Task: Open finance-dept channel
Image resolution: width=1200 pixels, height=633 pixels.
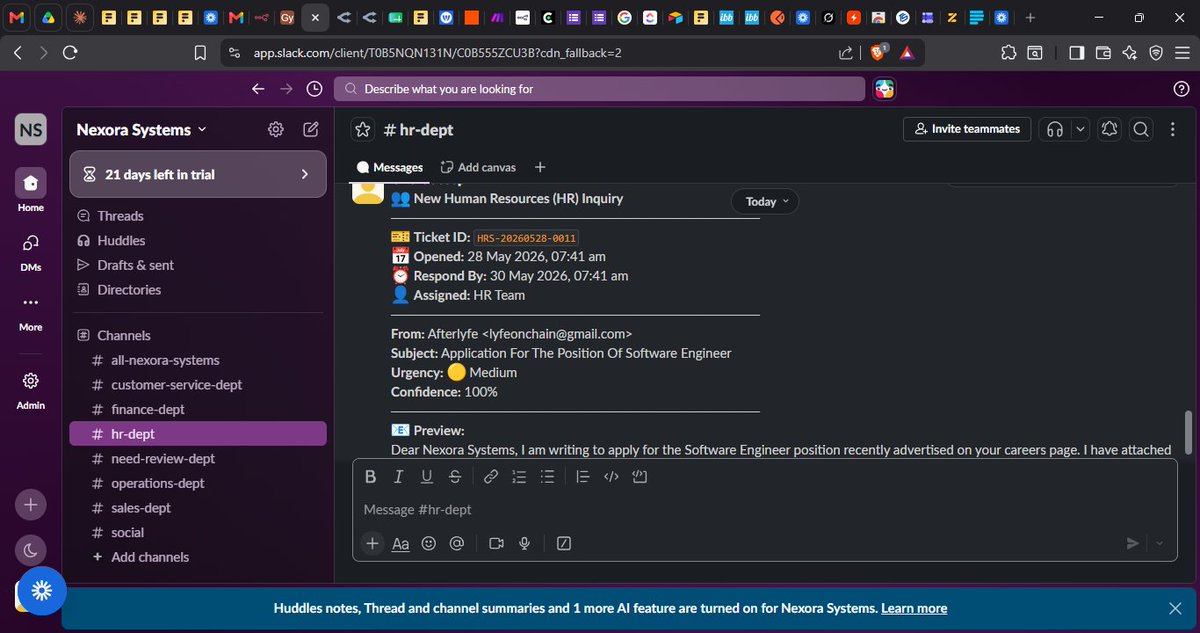Action: [x=198, y=409]
